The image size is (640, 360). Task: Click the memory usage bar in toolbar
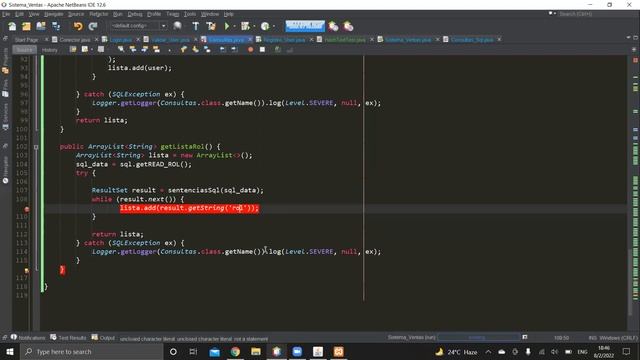305,26
